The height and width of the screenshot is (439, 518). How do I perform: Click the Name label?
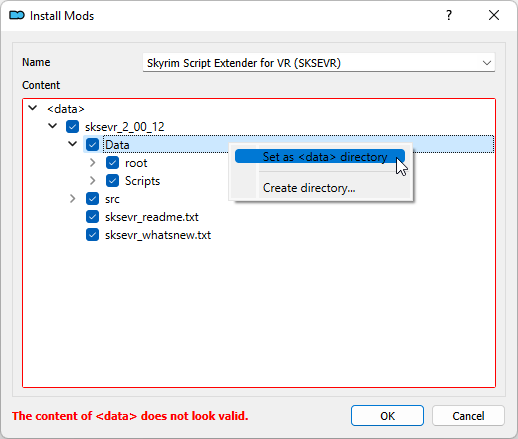(x=36, y=62)
